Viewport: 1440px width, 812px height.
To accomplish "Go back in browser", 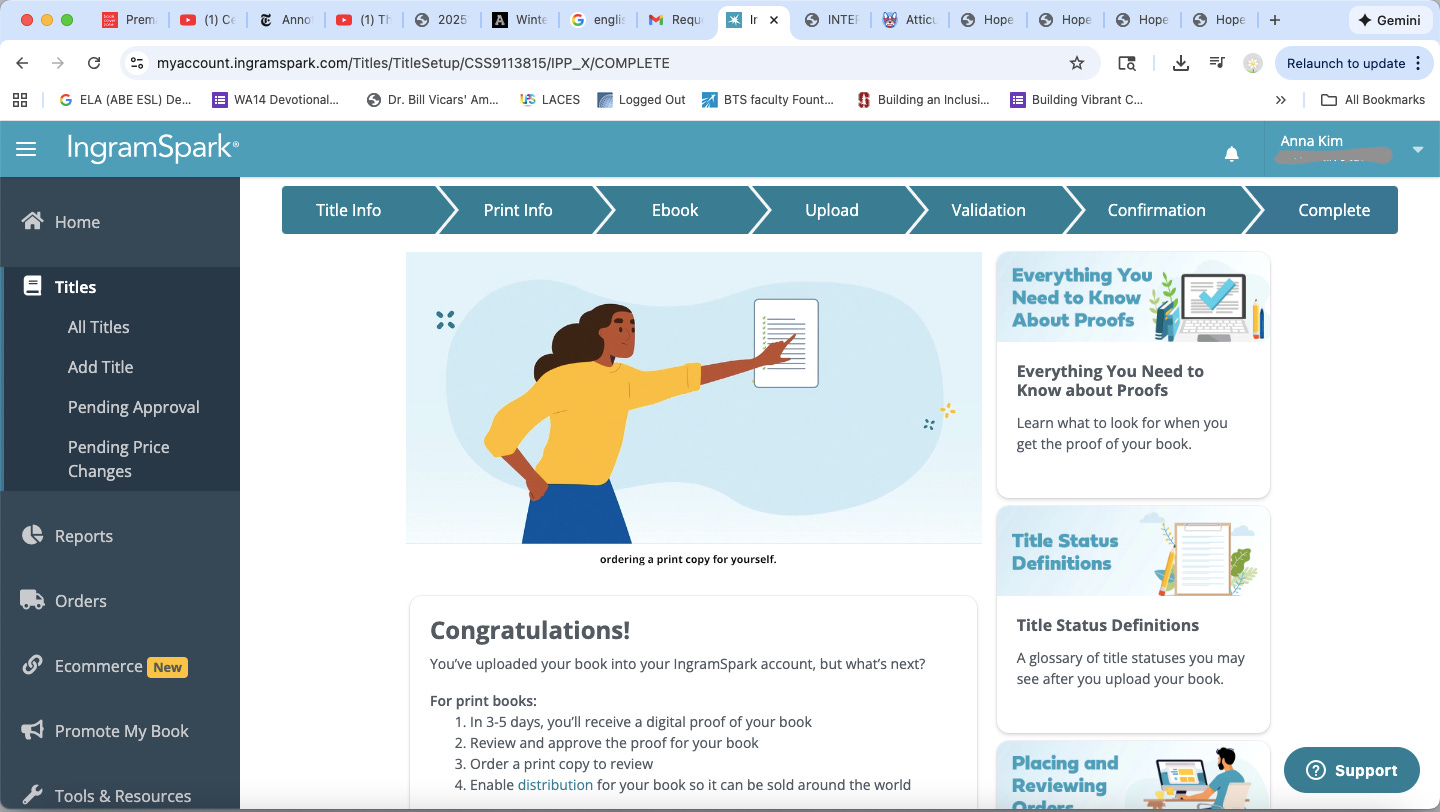I will [22, 63].
